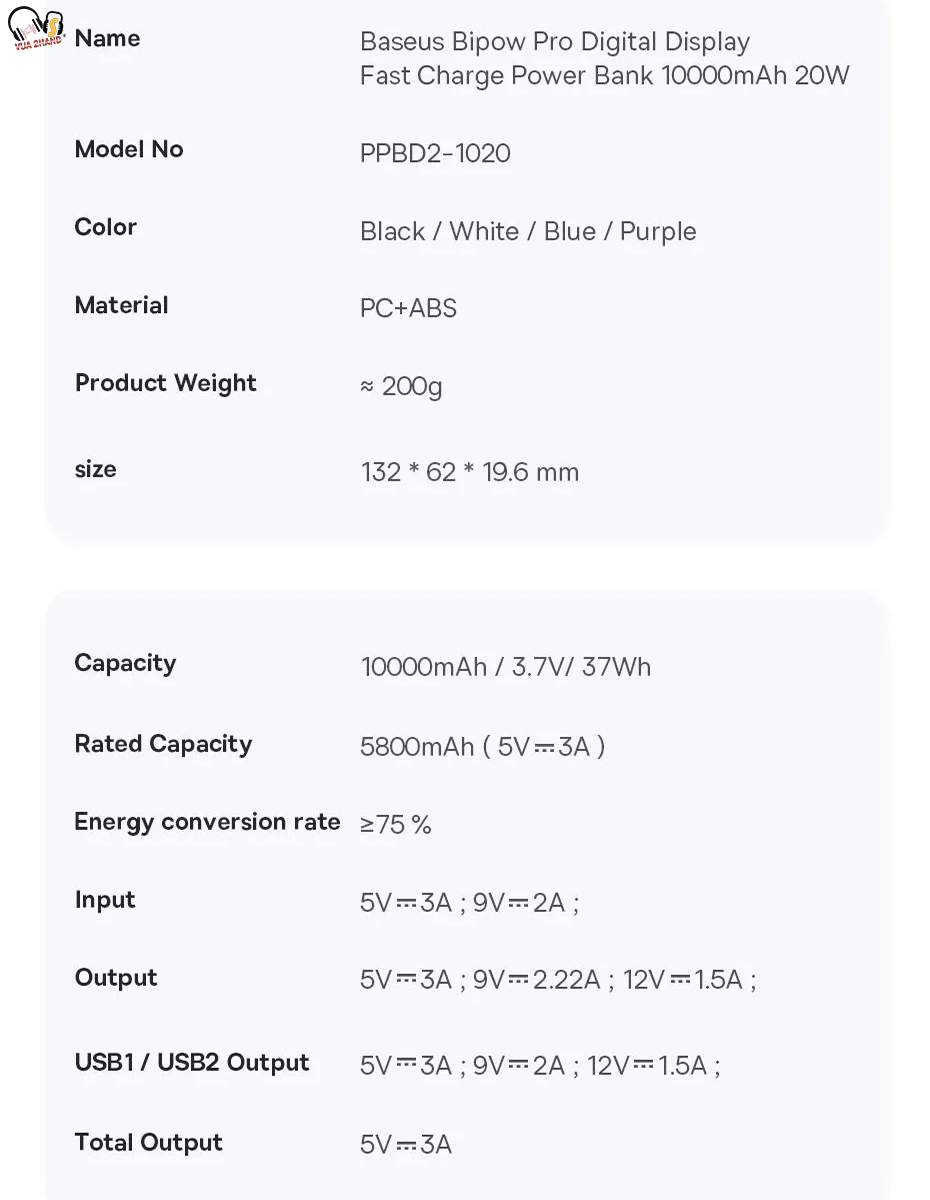The image size is (930, 1200).
Task: Select the PPBD2-1020 model number text
Action: tap(435, 153)
